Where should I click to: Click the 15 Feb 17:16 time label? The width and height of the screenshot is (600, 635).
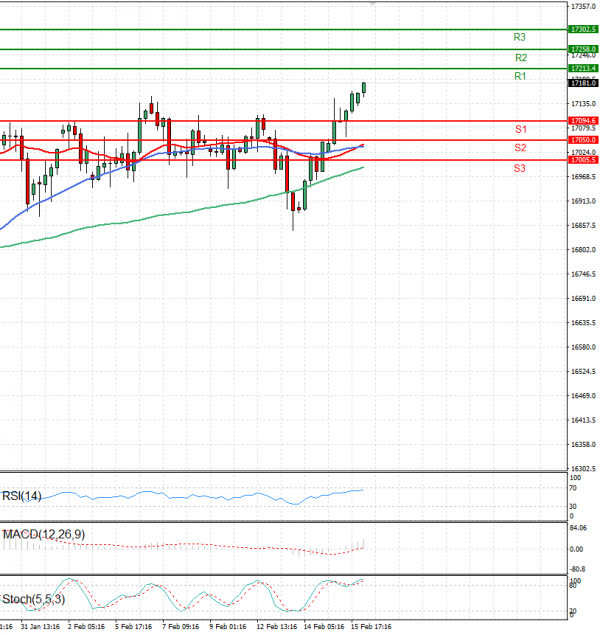click(x=370, y=627)
